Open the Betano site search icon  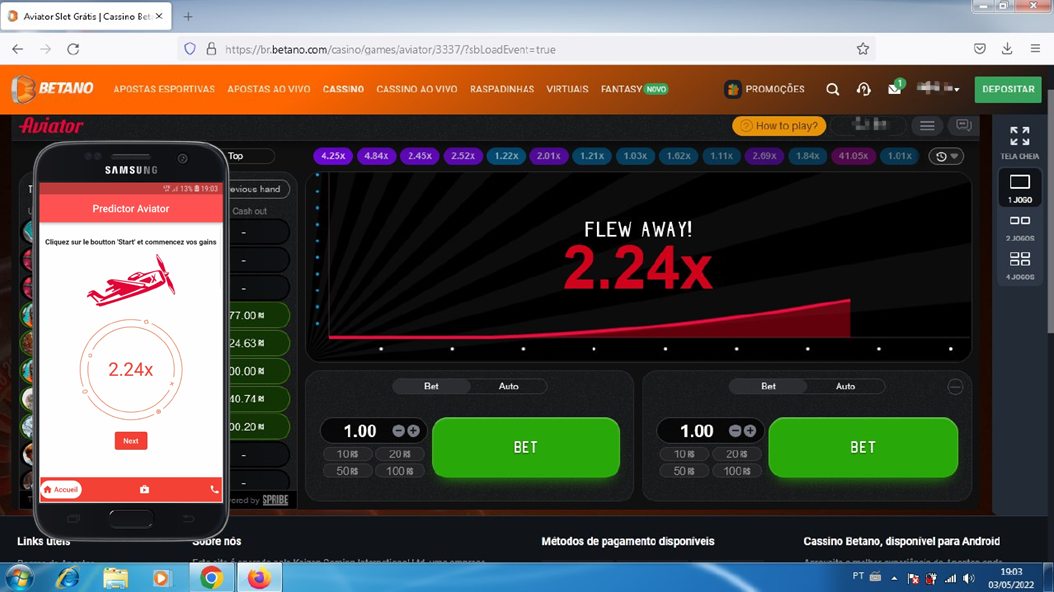832,89
